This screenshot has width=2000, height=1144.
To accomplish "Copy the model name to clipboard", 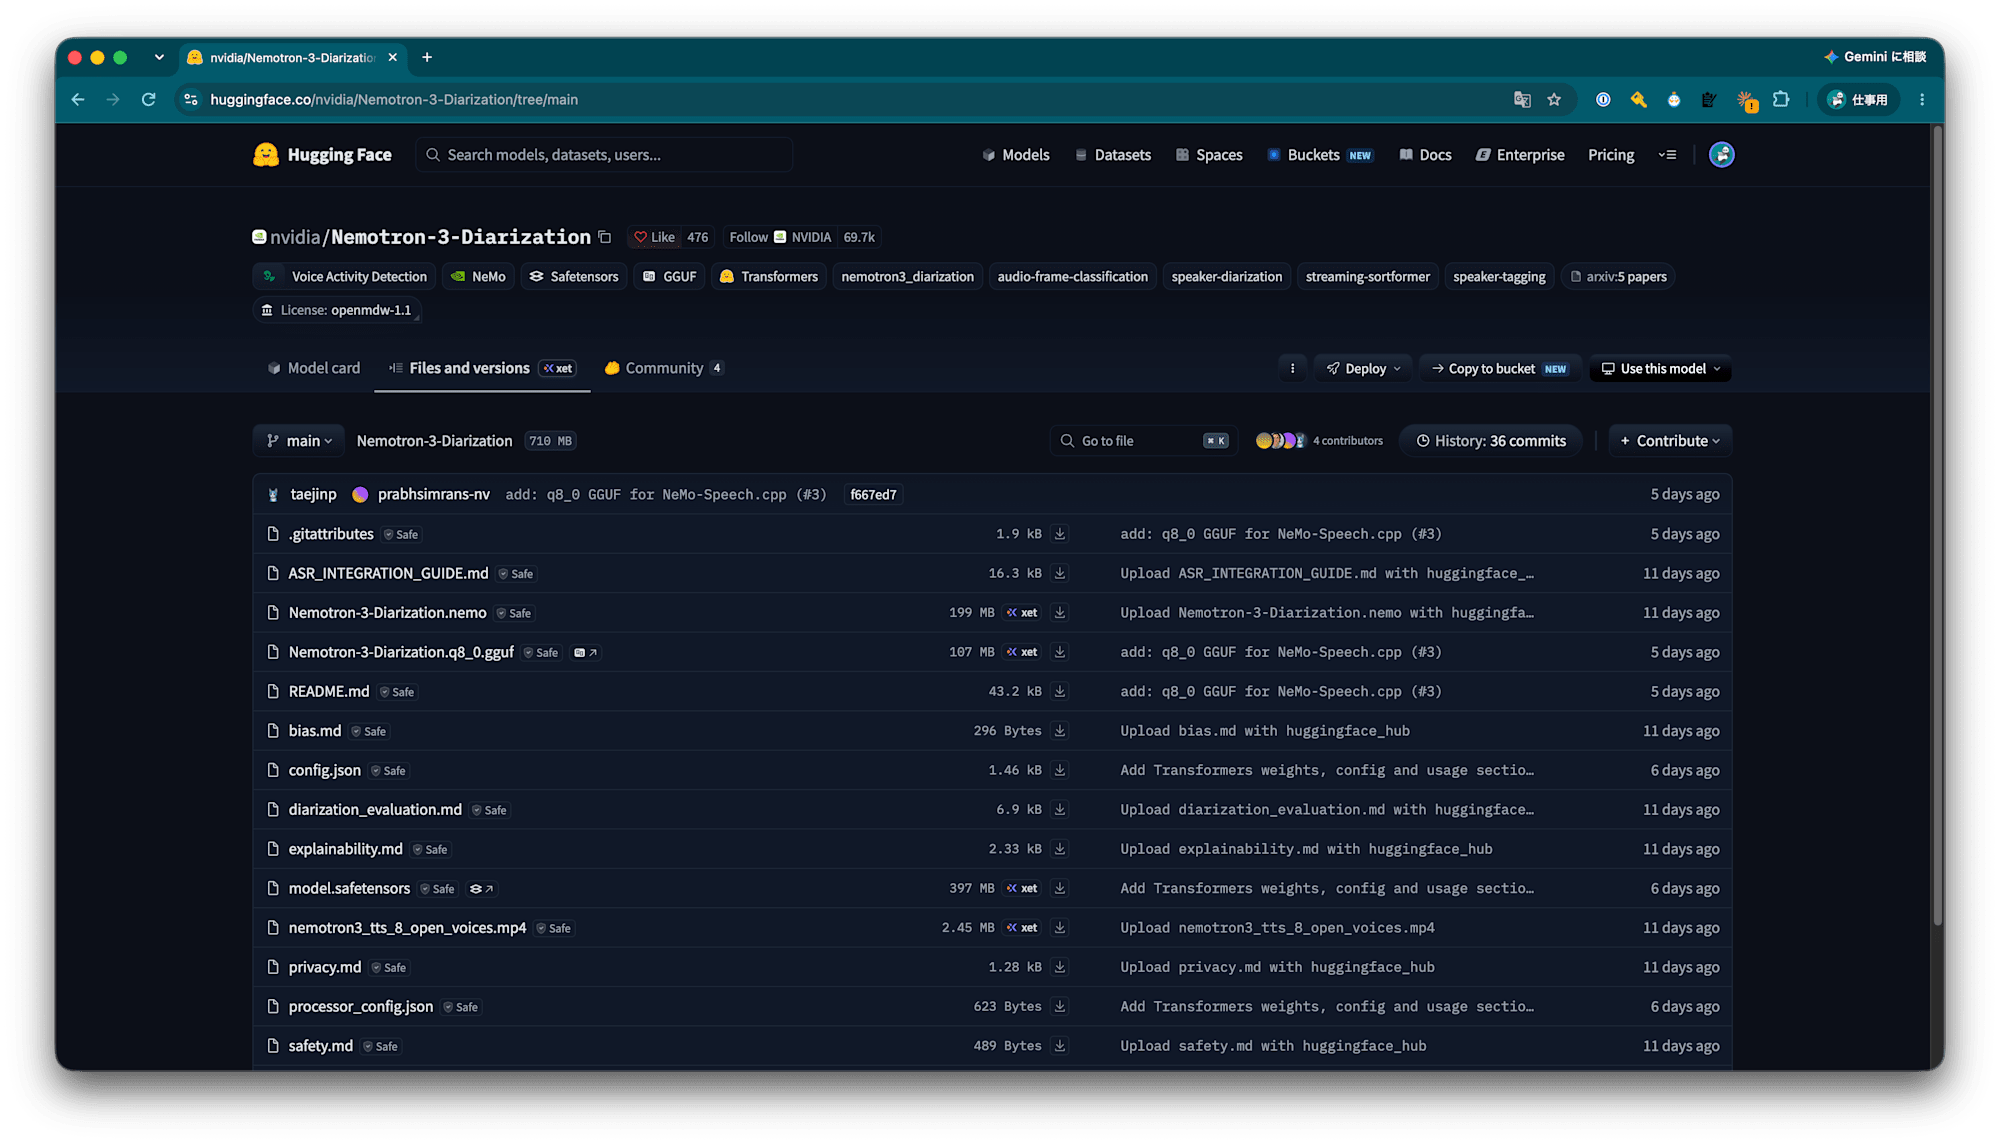I will (x=605, y=237).
